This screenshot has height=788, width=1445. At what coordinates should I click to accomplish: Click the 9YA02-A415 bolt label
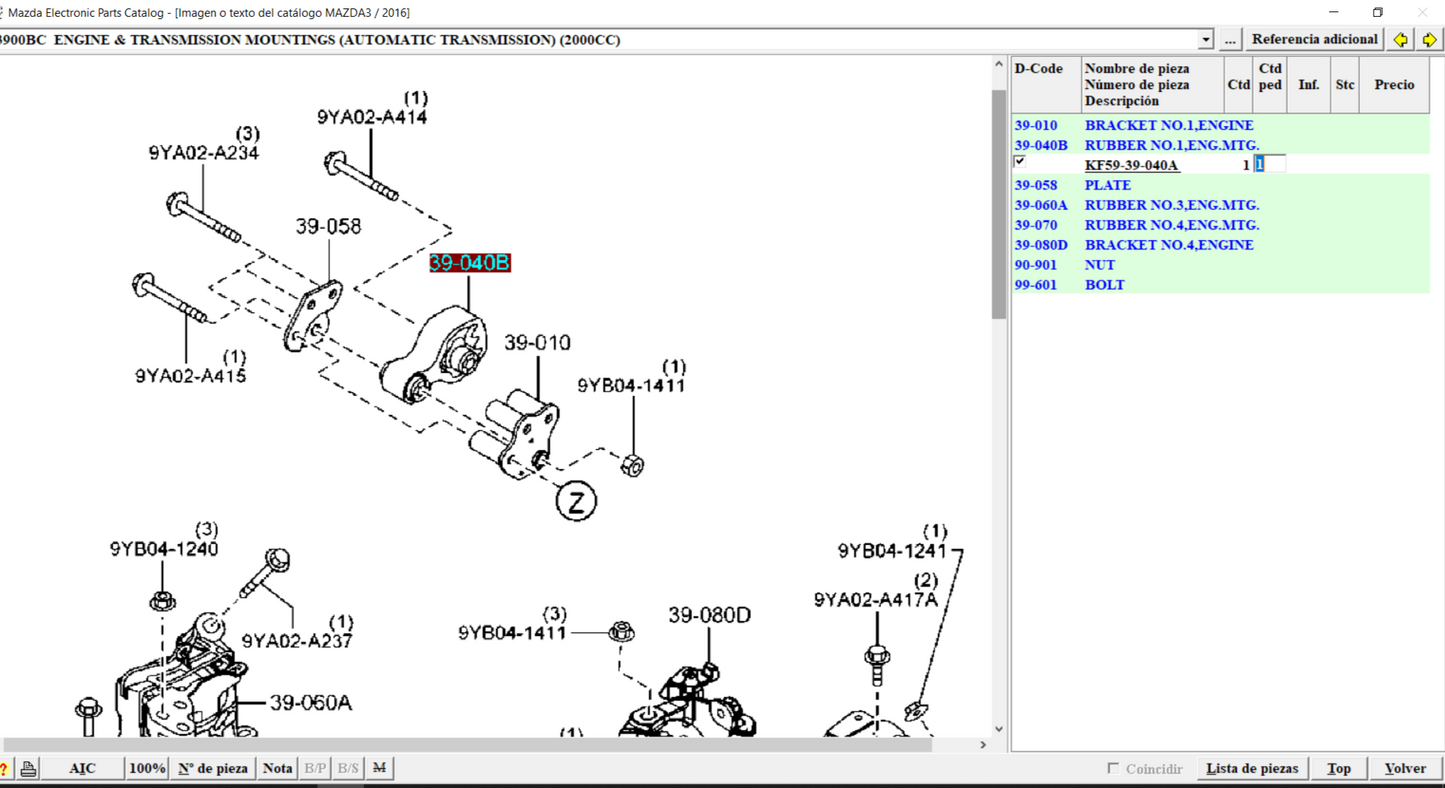[190, 376]
